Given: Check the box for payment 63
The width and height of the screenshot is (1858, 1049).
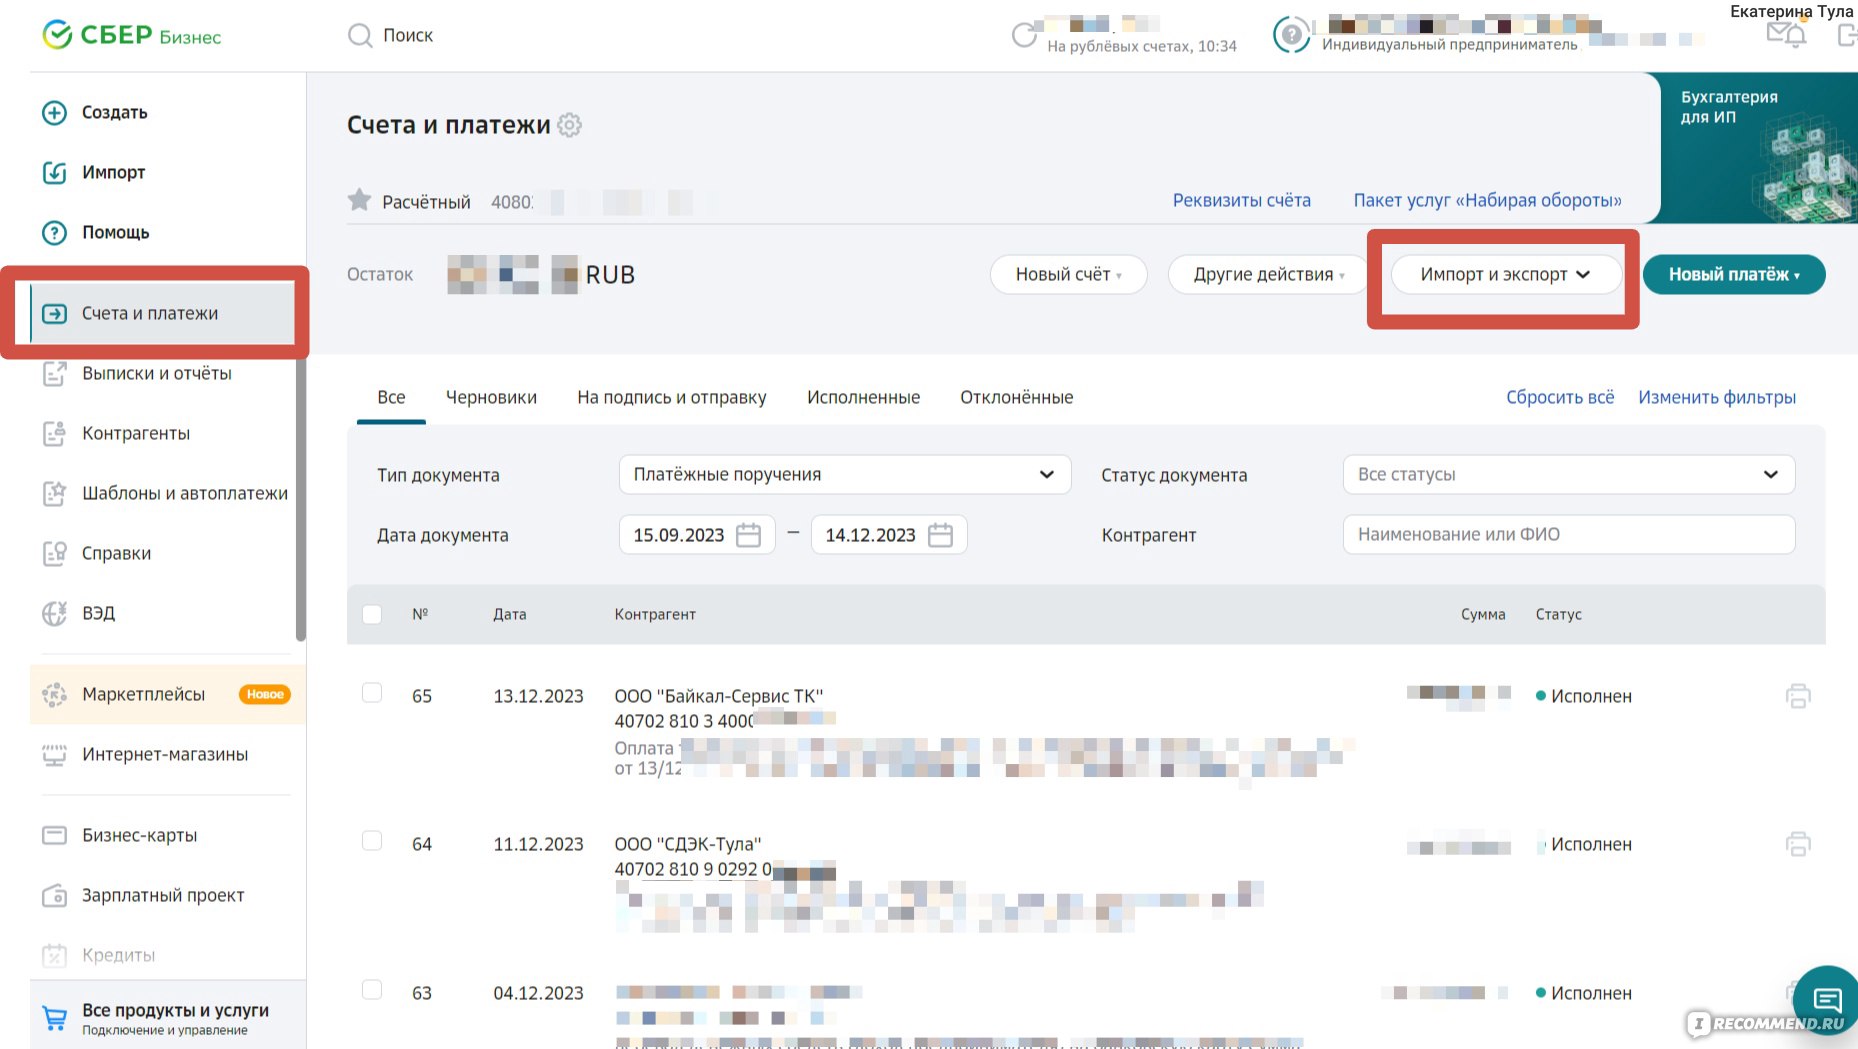Looking at the screenshot, I should (372, 989).
